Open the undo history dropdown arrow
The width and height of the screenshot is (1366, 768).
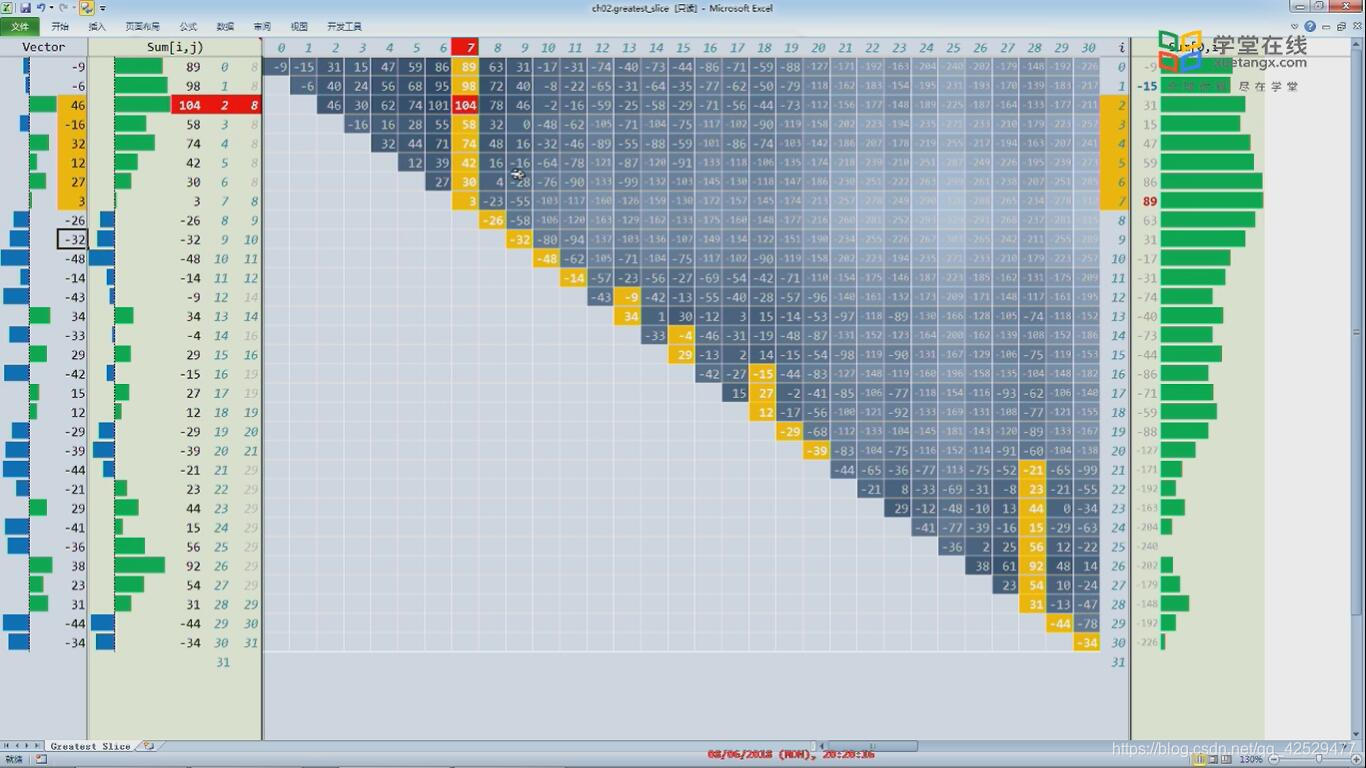[51, 8]
